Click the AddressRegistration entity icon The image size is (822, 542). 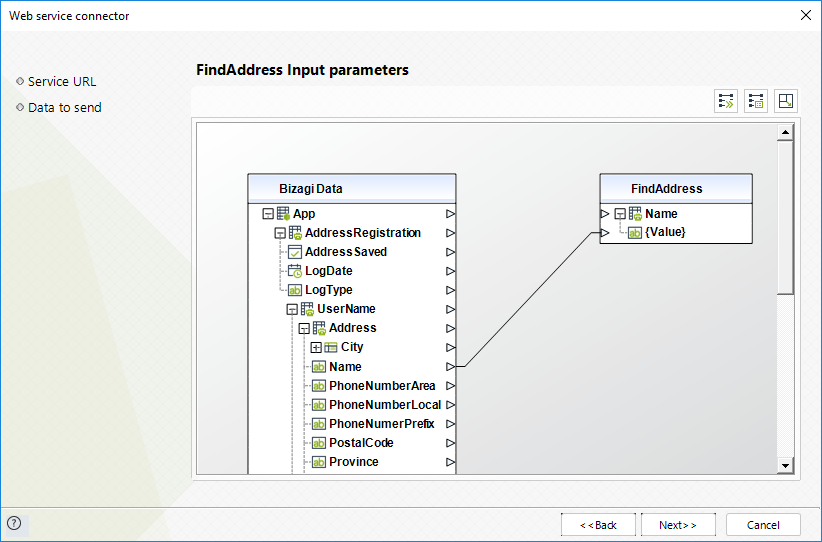[x=295, y=233]
